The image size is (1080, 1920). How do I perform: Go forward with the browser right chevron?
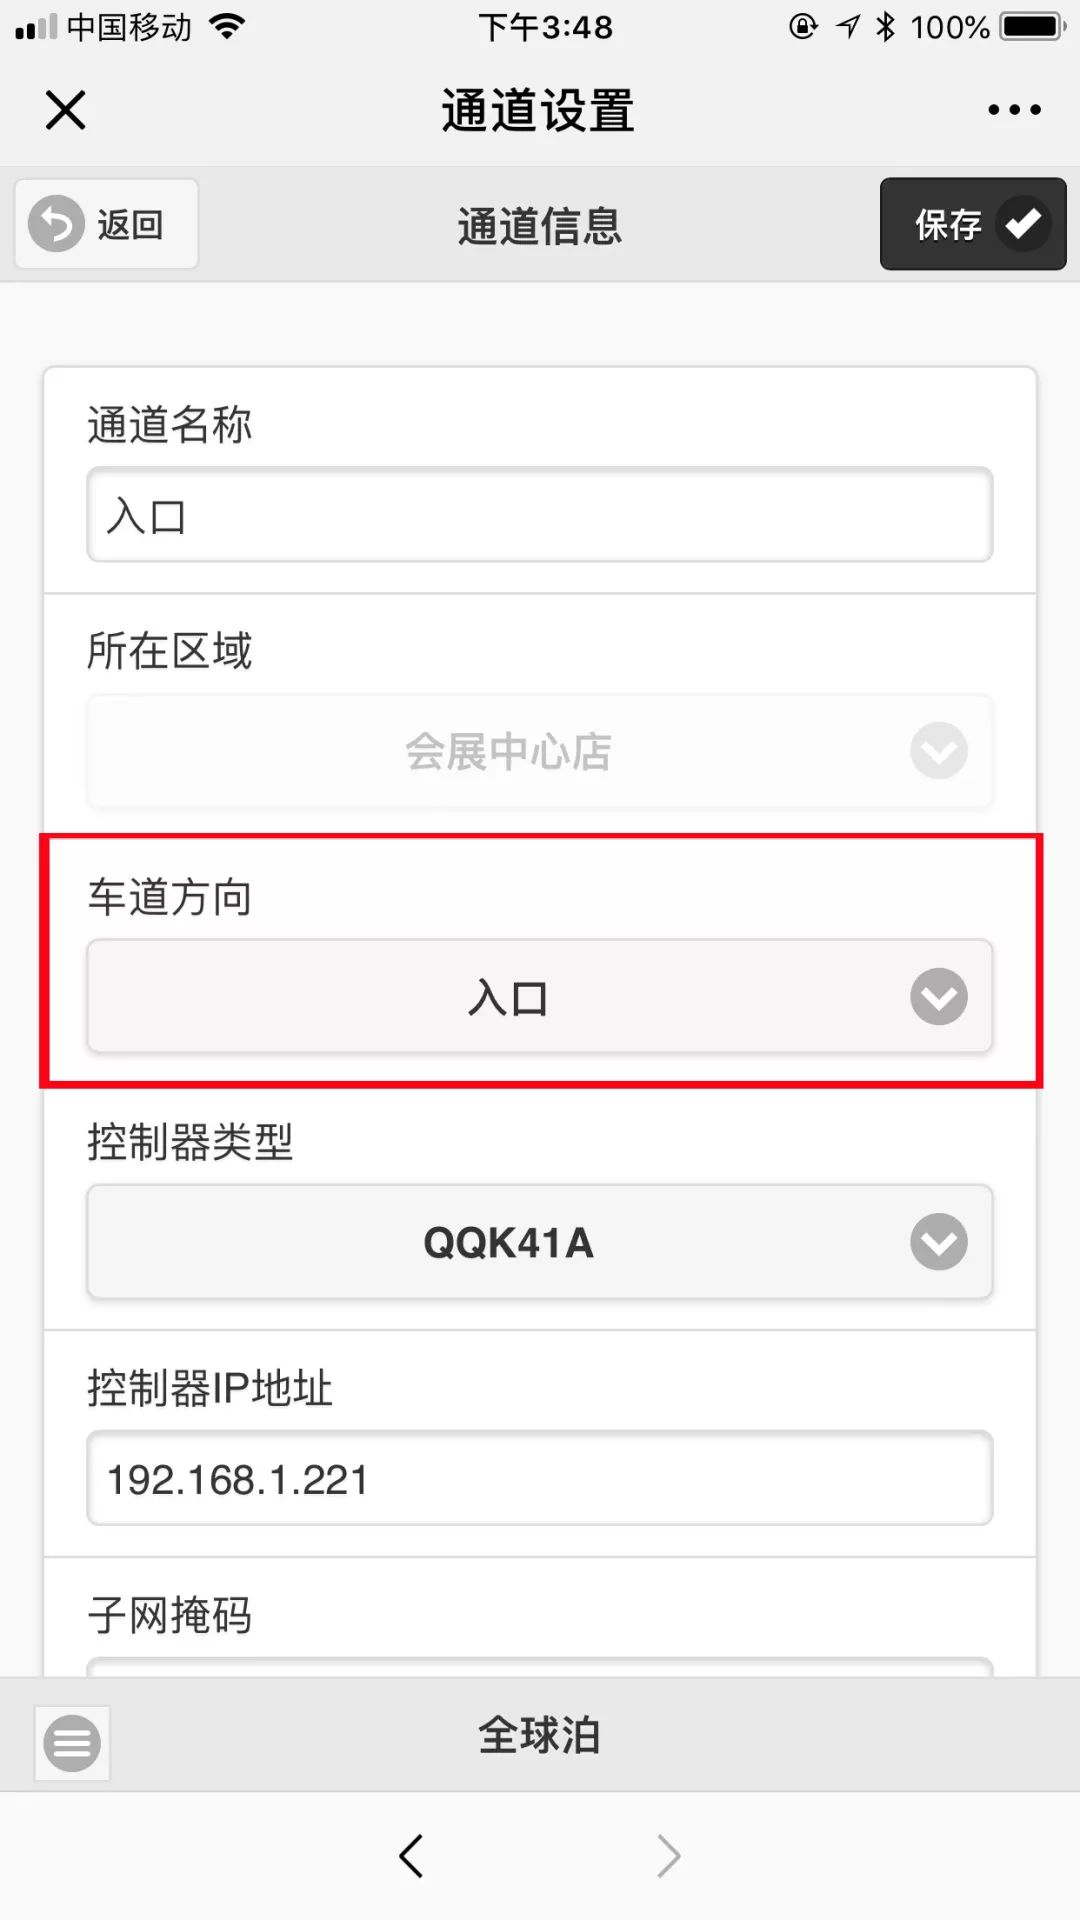tap(668, 1856)
